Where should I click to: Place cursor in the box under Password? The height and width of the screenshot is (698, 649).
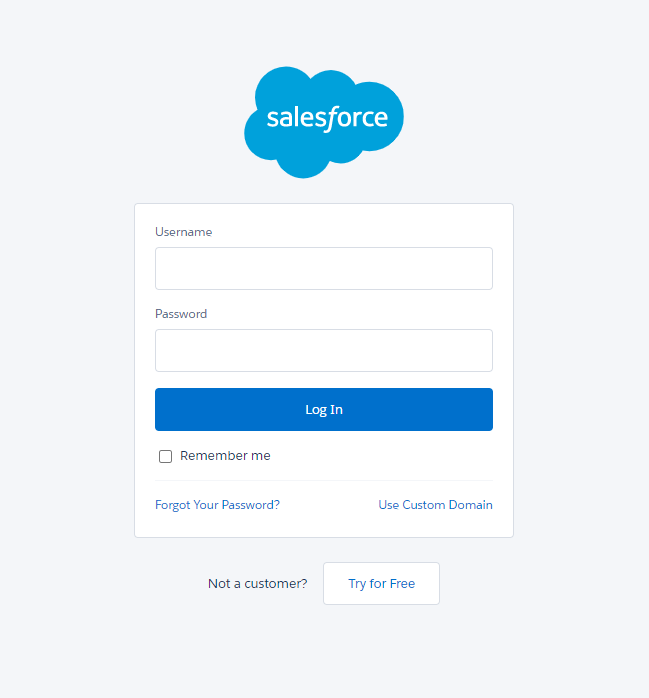click(324, 350)
